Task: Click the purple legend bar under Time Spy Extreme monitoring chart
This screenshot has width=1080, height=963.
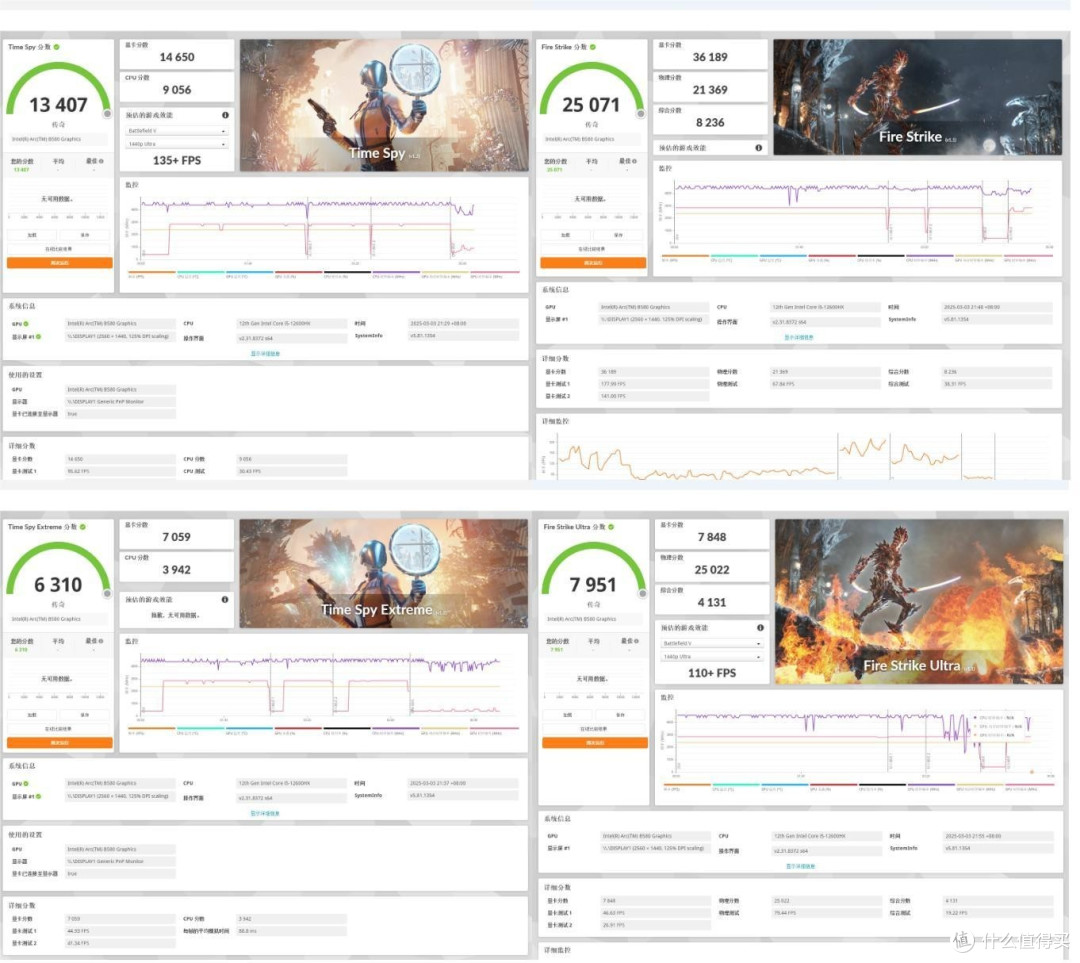Action: 396,729
